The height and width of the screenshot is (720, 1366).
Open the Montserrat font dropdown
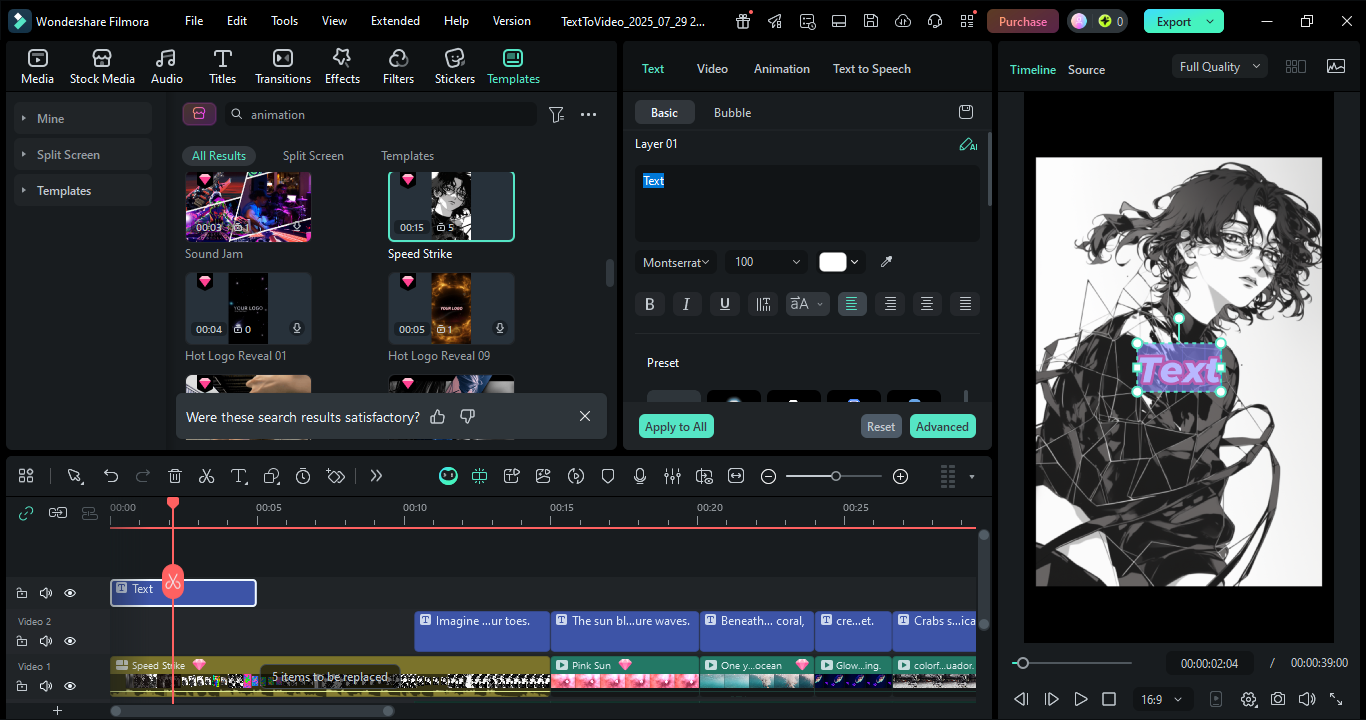tap(677, 262)
